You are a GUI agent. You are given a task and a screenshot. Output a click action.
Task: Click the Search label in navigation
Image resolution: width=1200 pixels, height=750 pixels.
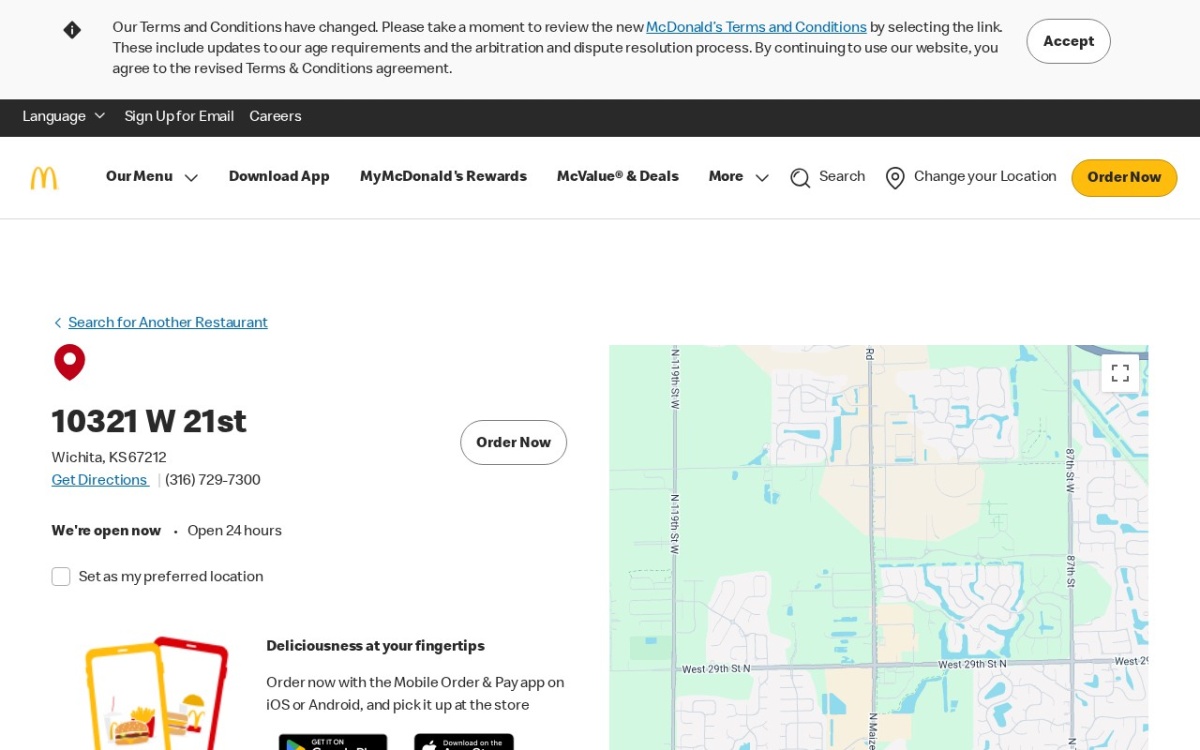pos(842,177)
